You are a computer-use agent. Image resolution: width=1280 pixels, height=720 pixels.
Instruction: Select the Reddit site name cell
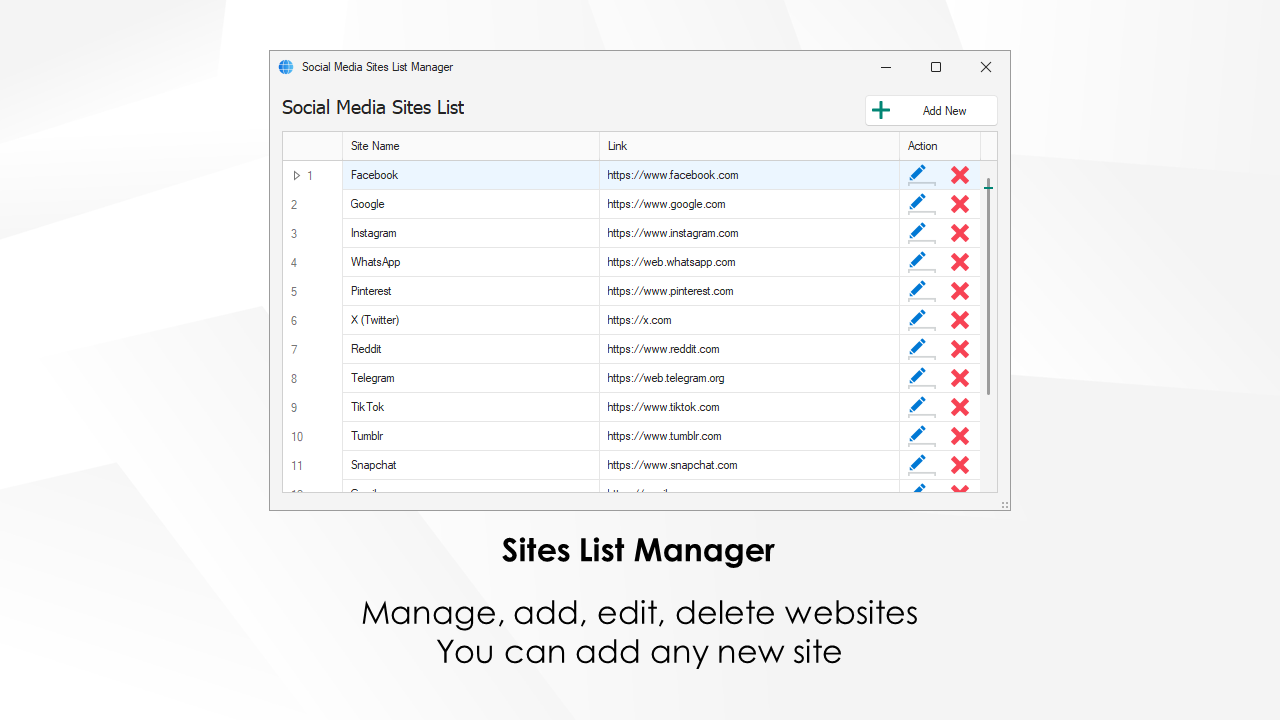pyautogui.click(x=471, y=349)
